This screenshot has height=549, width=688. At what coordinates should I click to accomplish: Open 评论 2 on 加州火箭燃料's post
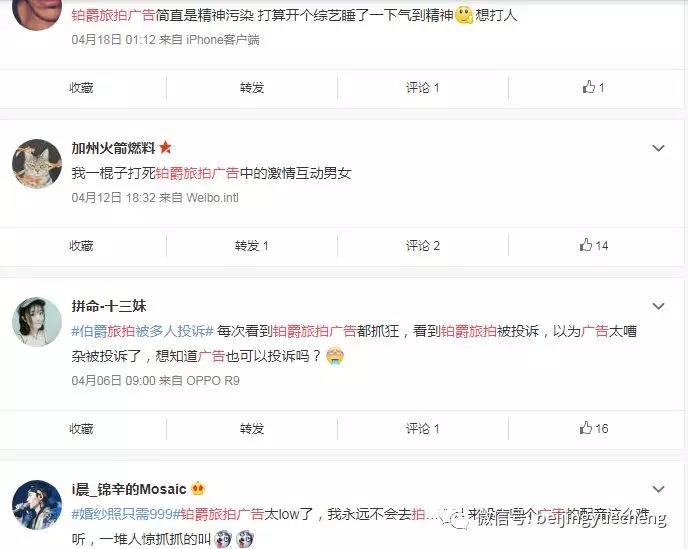pos(423,246)
